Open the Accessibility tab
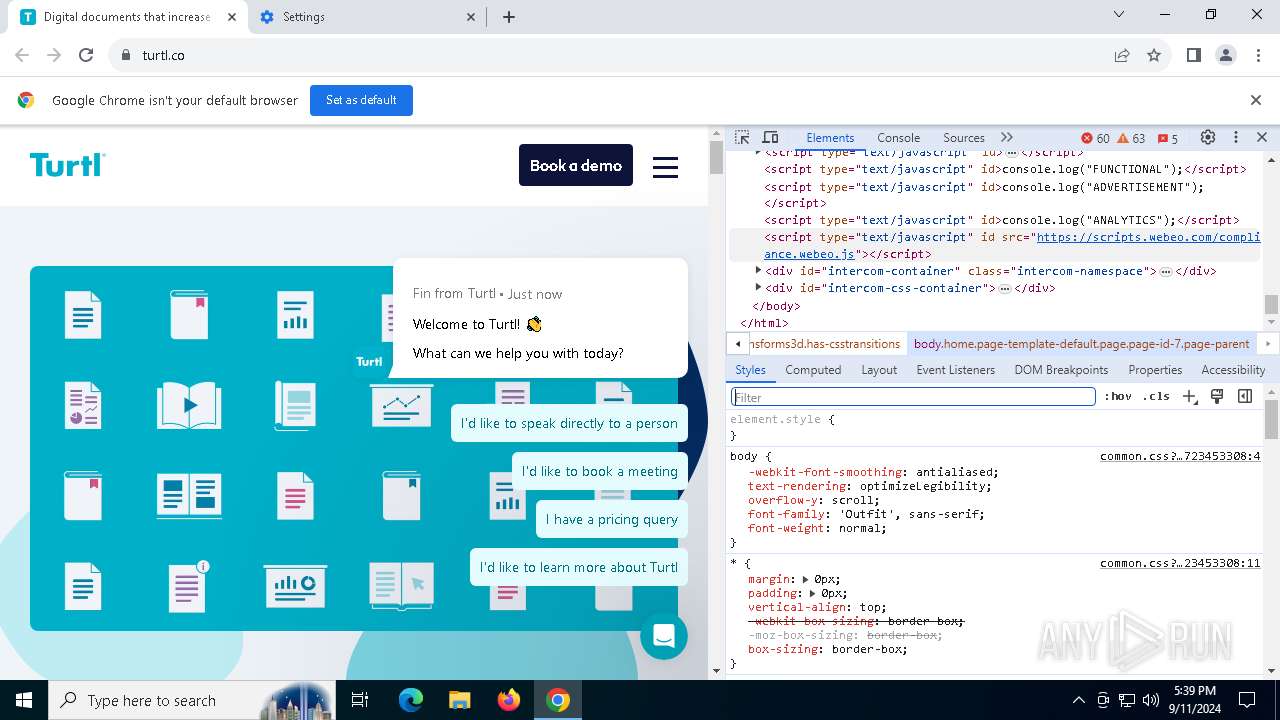This screenshot has height=720, width=1280. (x=1233, y=370)
